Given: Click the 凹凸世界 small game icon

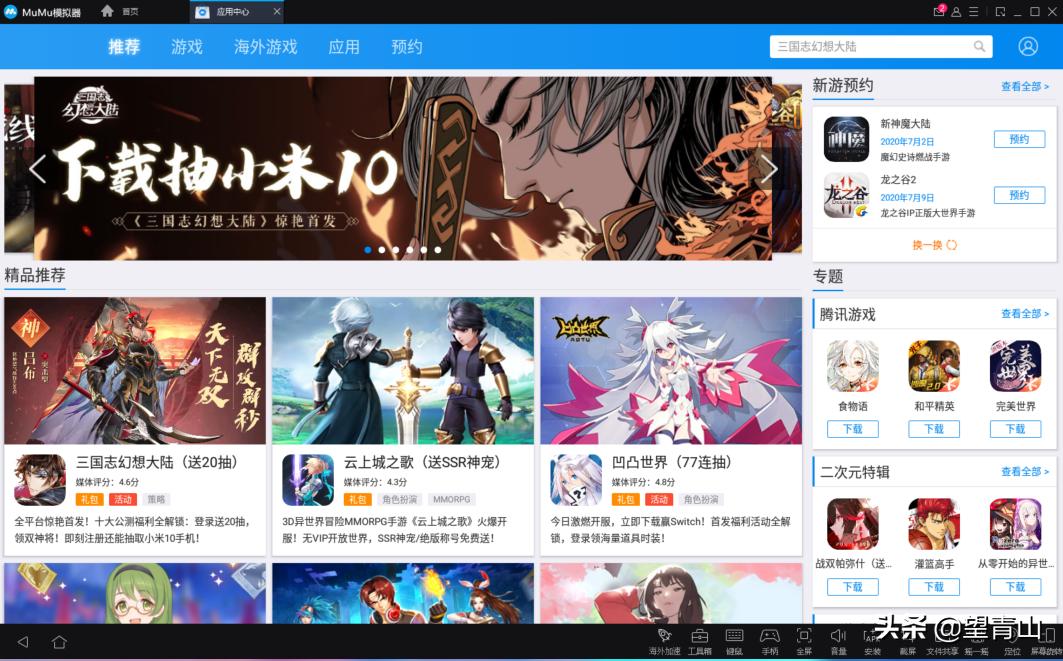Looking at the screenshot, I should click(x=576, y=480).
